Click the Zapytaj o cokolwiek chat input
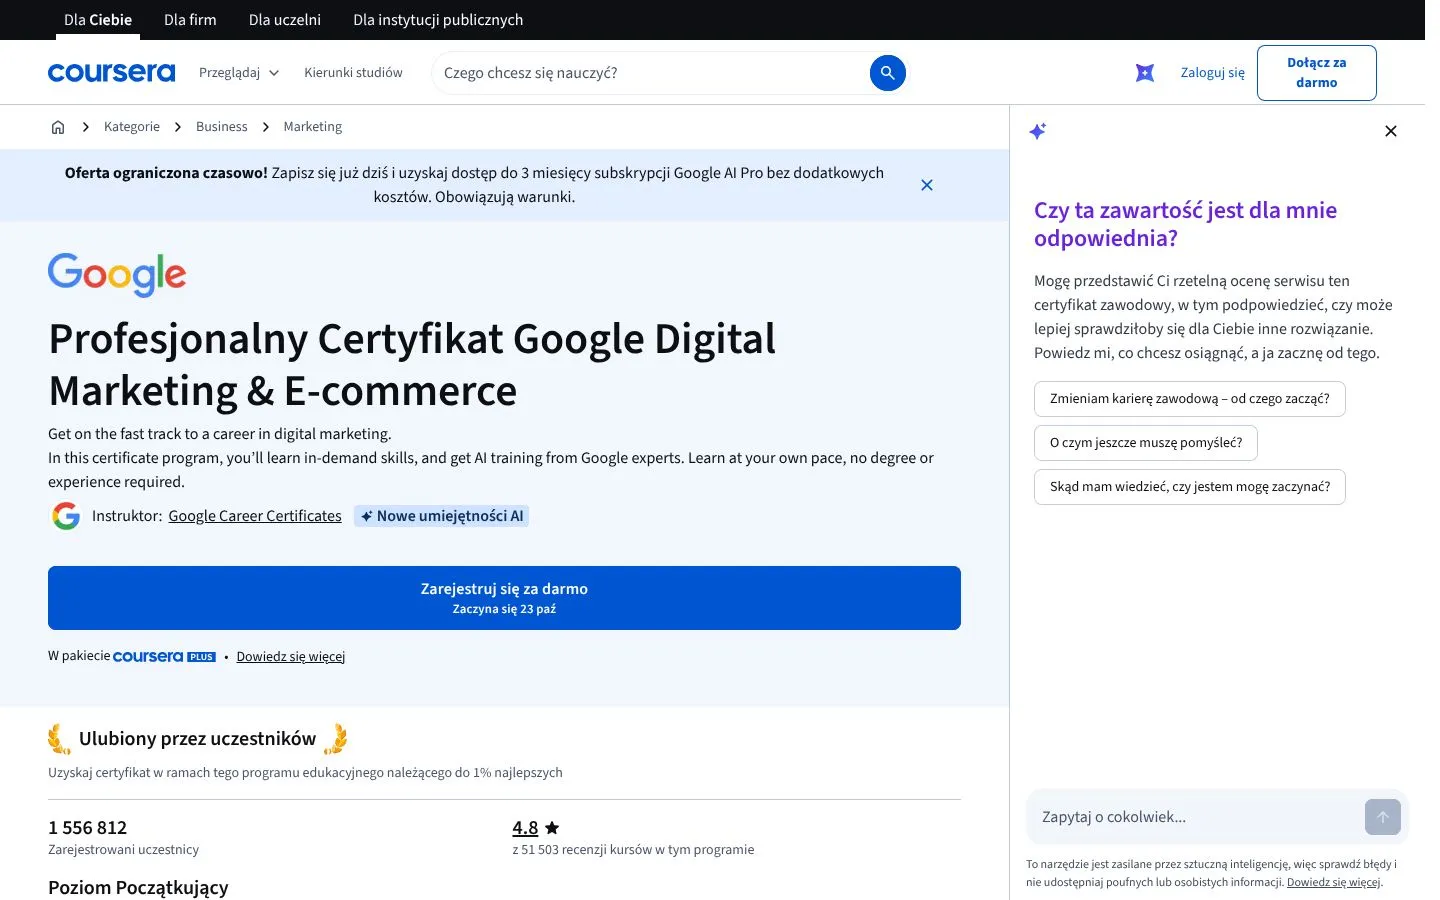This screenshot has height=900, width=1440. pos(1196,817)
